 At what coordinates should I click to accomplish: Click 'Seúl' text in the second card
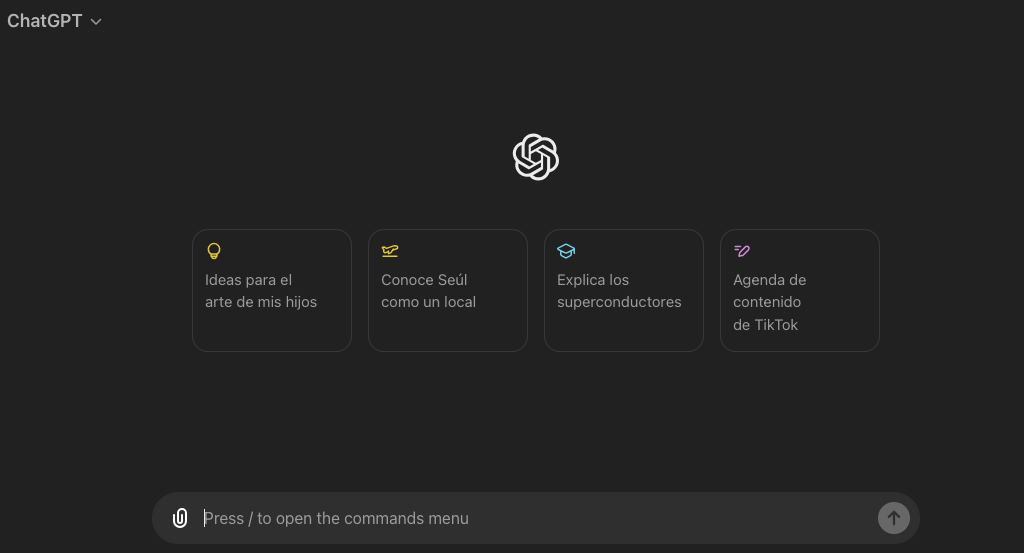(453, 279)
